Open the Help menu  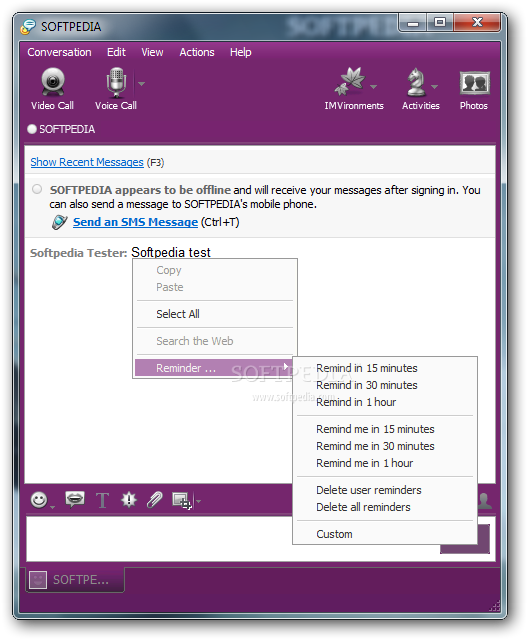tap(240, 52)
